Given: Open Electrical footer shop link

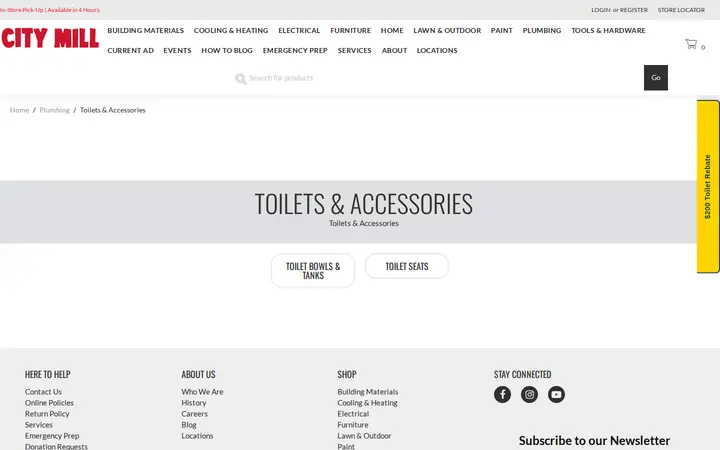Looking at the screenshot, I should click(x=353, y=414).
